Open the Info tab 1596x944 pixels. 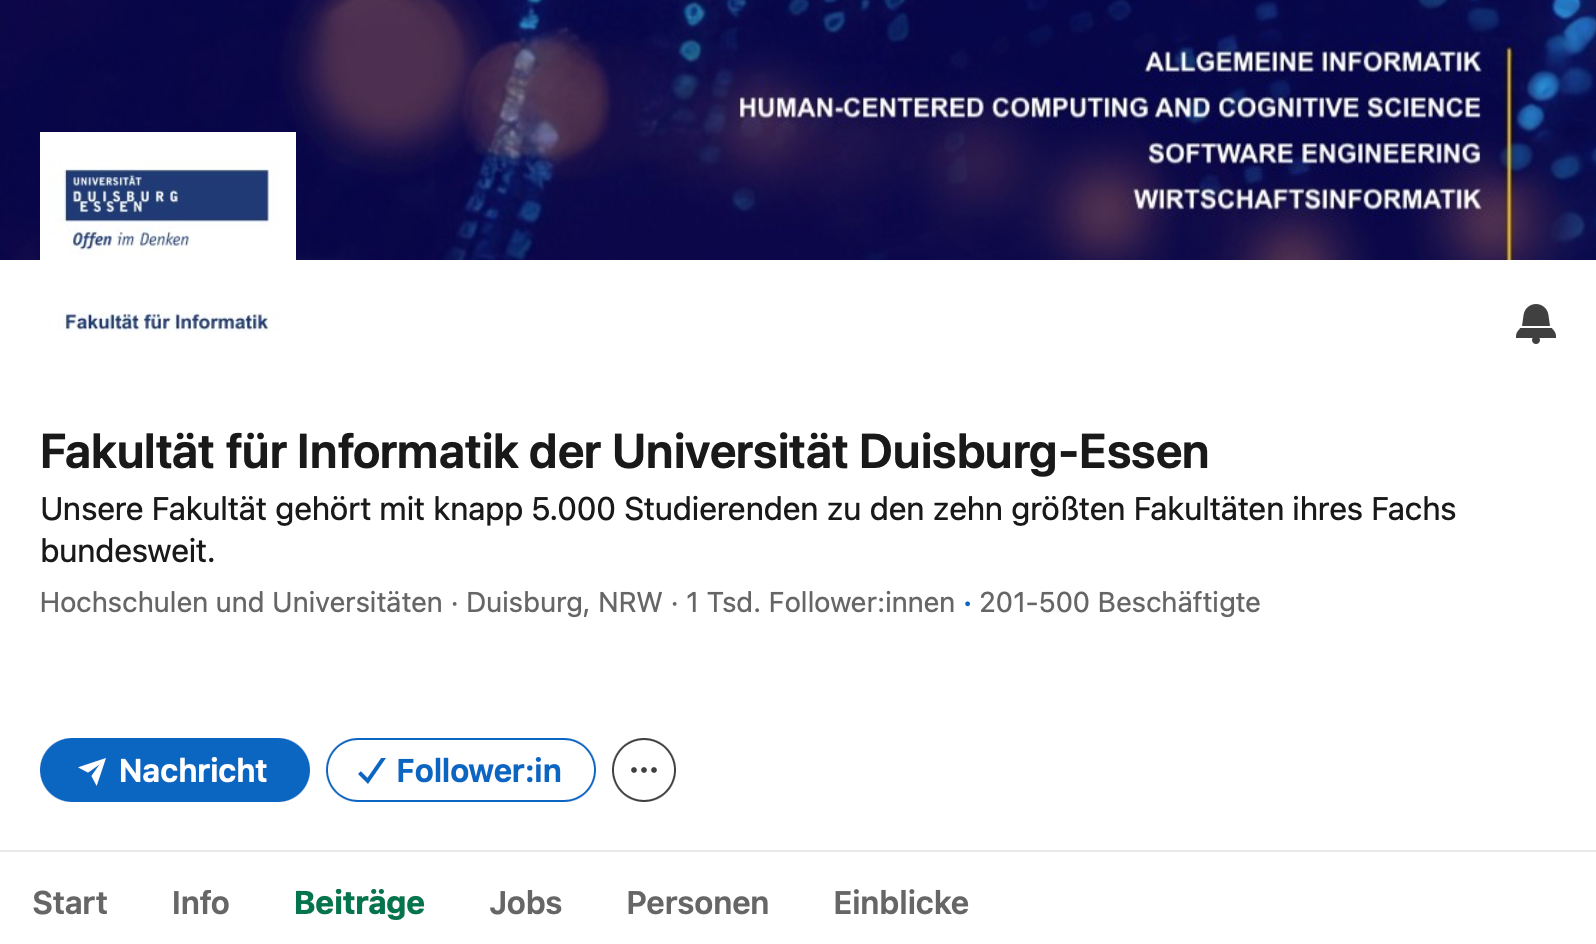pos(200,903)
